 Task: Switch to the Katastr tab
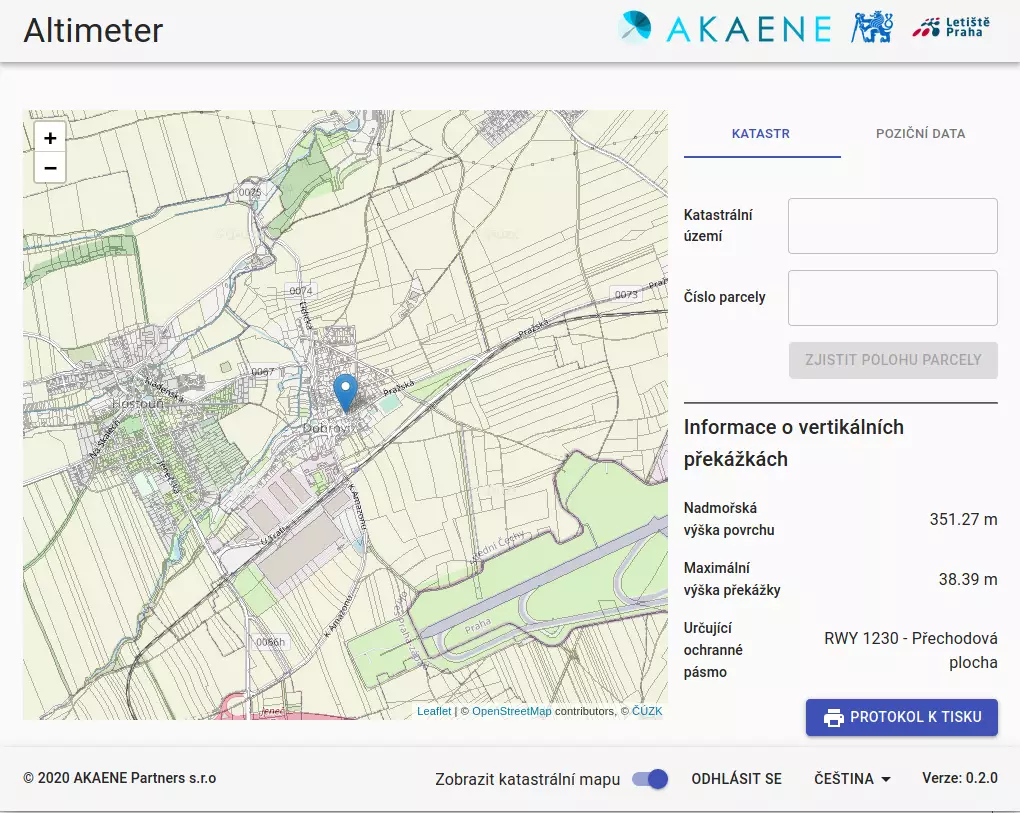761,133
